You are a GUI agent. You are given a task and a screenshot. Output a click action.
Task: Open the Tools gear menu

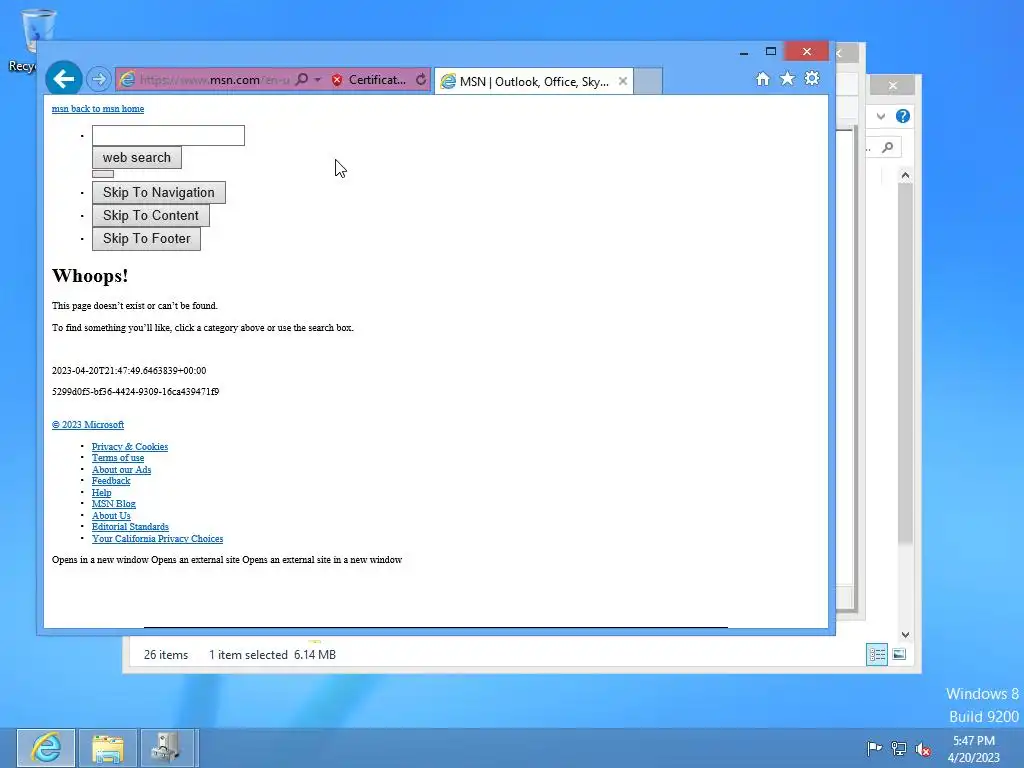click(812, 79)
